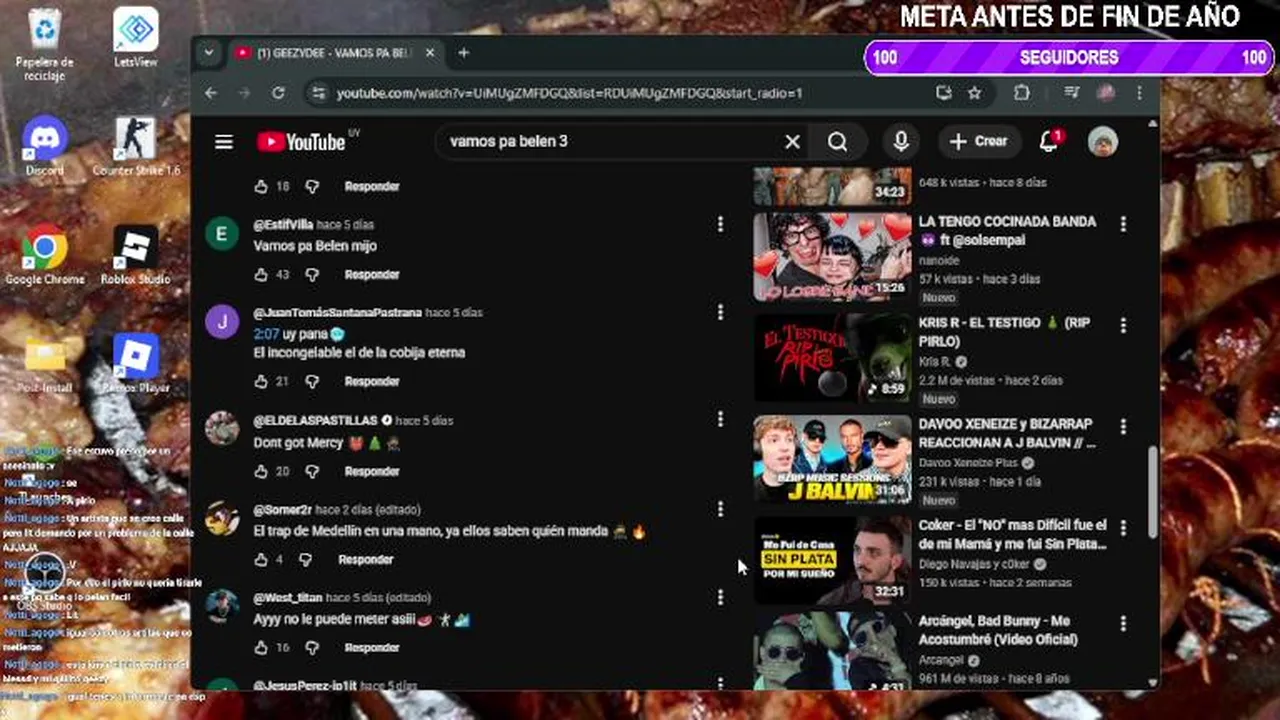The height and width of the screenshot is (720, 1280).
Task: Dislike the comment by @ELDELASPASTILLAS
Action: point(312,471)
